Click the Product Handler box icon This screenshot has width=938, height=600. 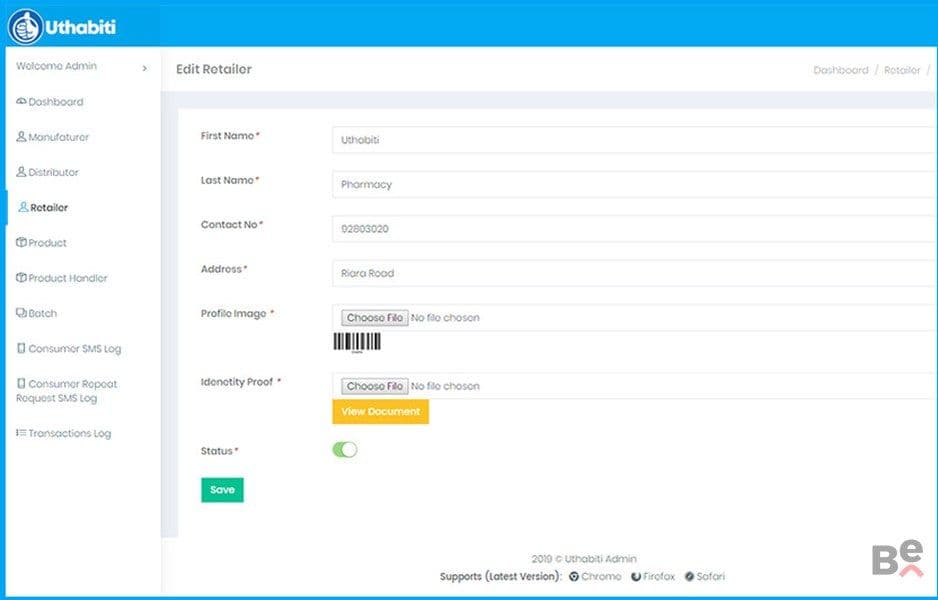(21, 278)
